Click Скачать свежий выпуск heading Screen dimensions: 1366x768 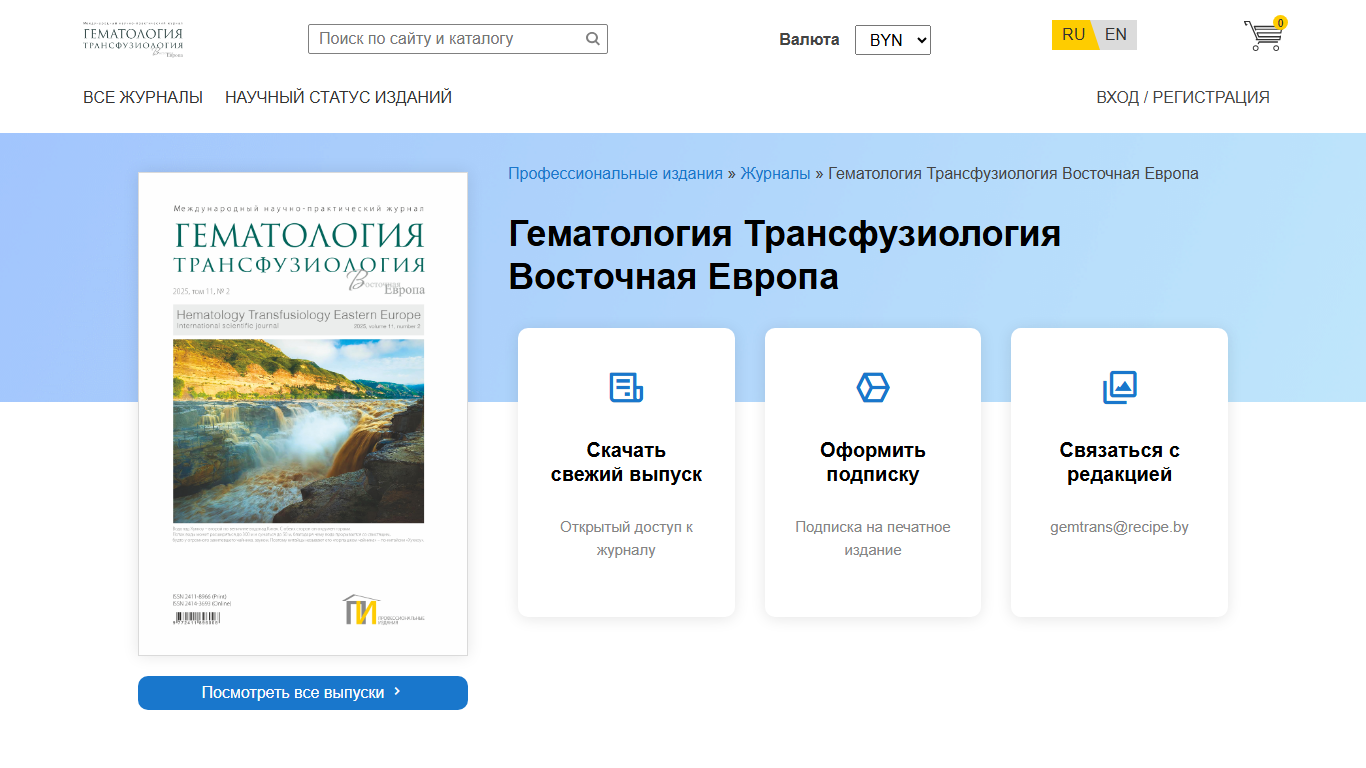pos(626,462)
